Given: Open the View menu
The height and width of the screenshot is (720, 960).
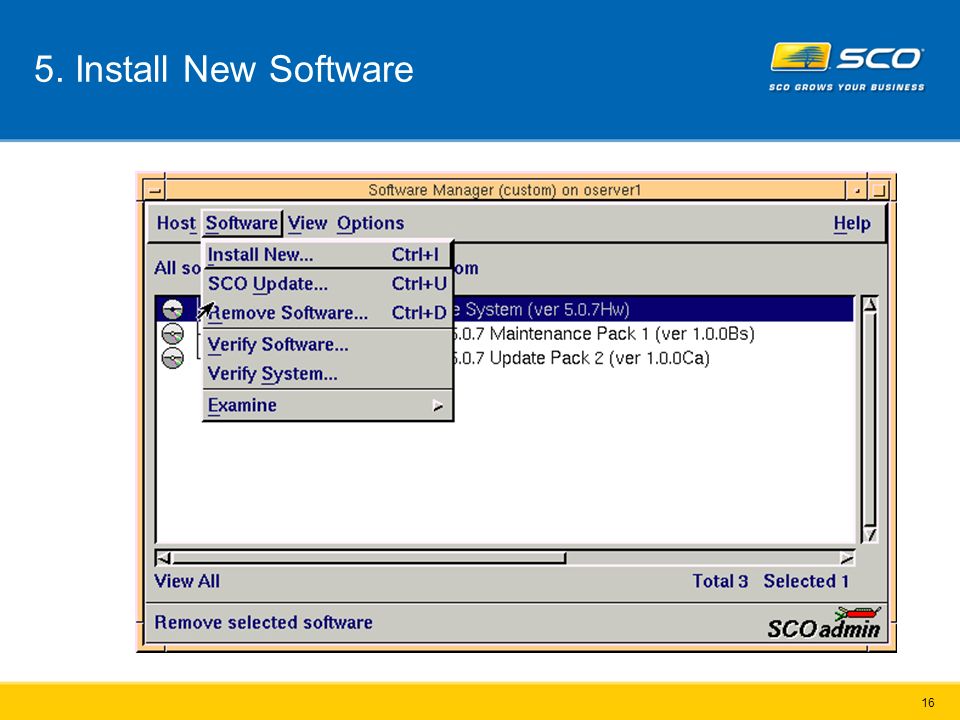Looking at the screenshot, I should click(x=307, y=223).
